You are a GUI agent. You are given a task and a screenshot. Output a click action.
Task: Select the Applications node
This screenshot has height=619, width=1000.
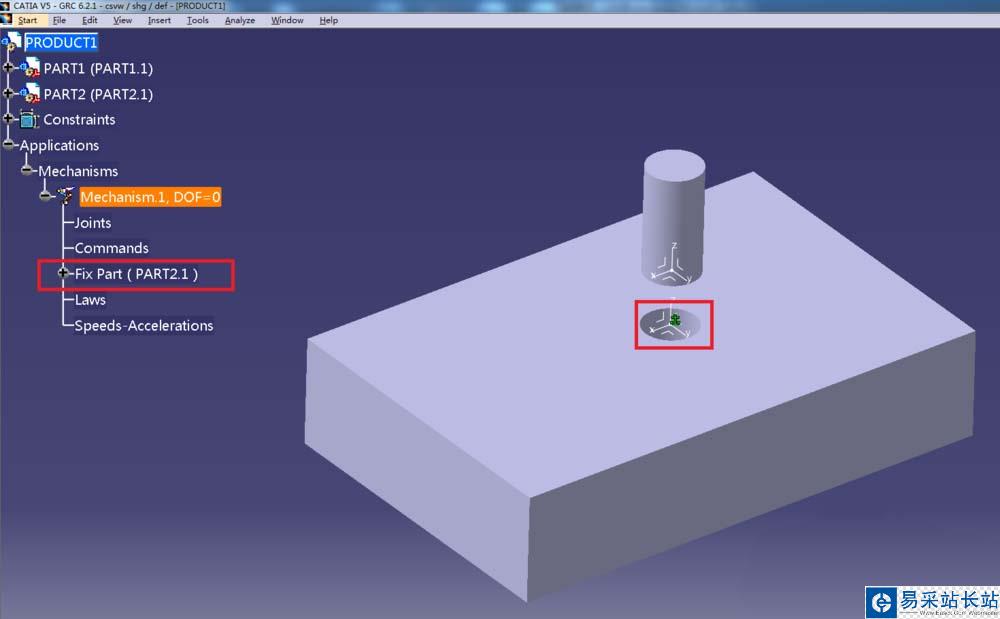[x=59, y=145]
